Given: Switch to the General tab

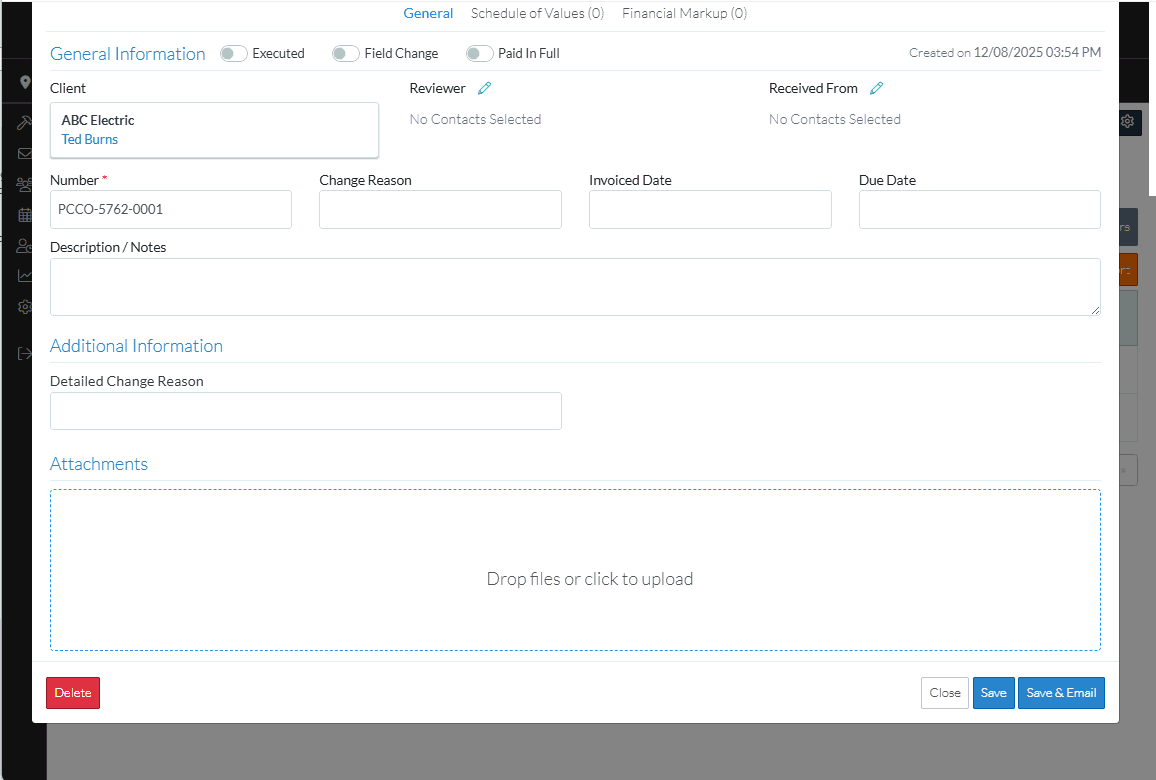Looking at the screenshot, I should click(x=428, y=13).
